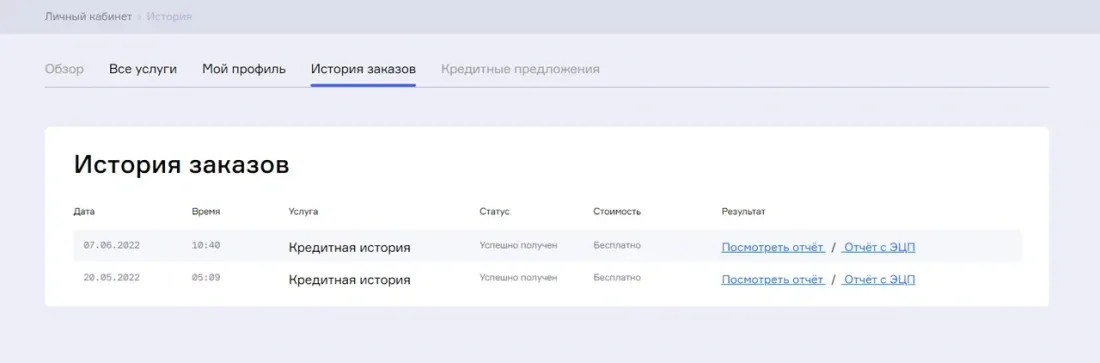This screenshot has height=363, width=1100.
Task: Click Кредитная история in the 20.05.2022 row
Action: pos(349,280)
